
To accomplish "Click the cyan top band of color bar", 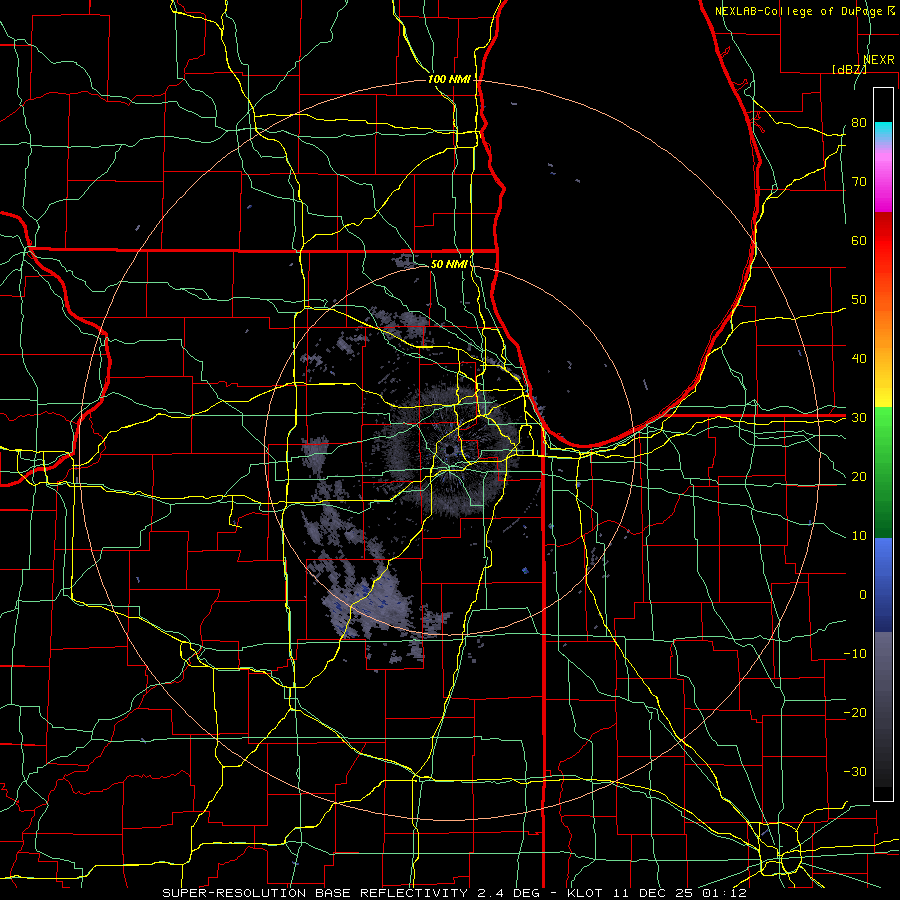I will coord(883,131).
